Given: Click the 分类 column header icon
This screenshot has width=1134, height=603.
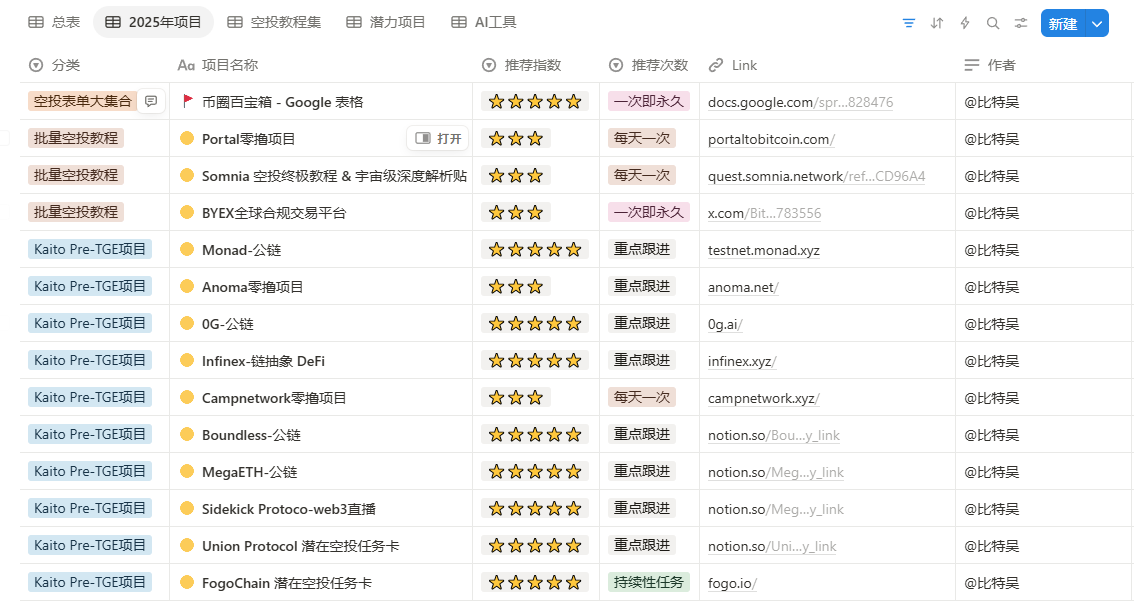Looking at the screenshot, I should tap(35, 65).
